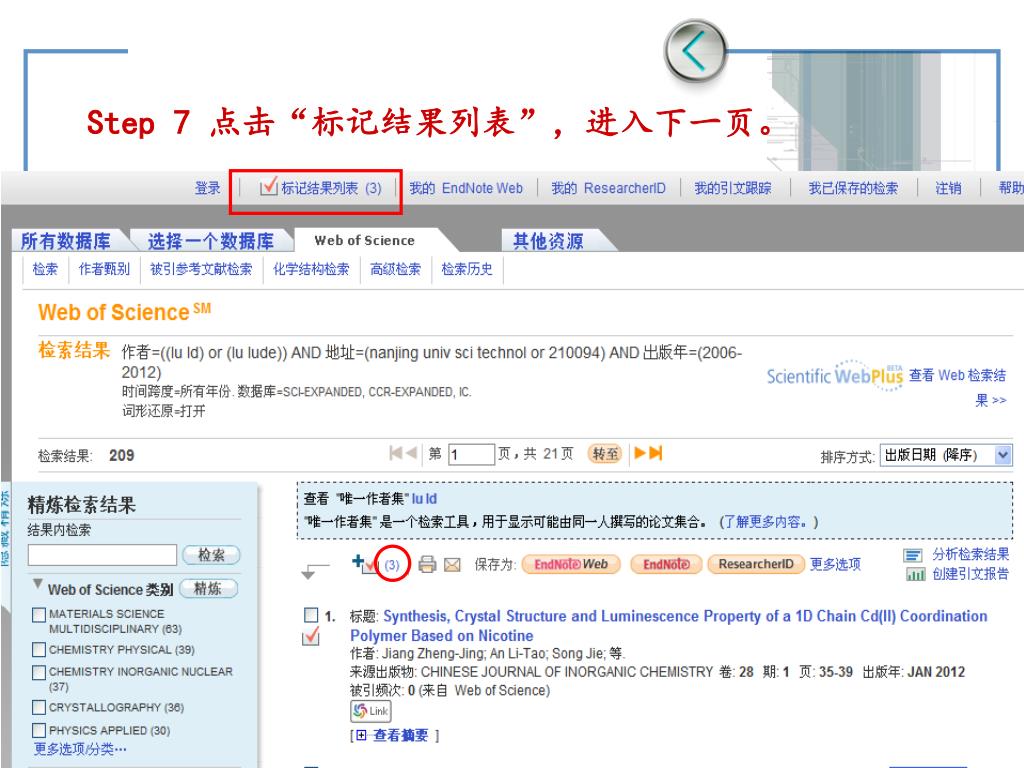Click the 检索 button in refine panel
The image size is (1024, 768).
pyautogui.click(x=211, y=555)
